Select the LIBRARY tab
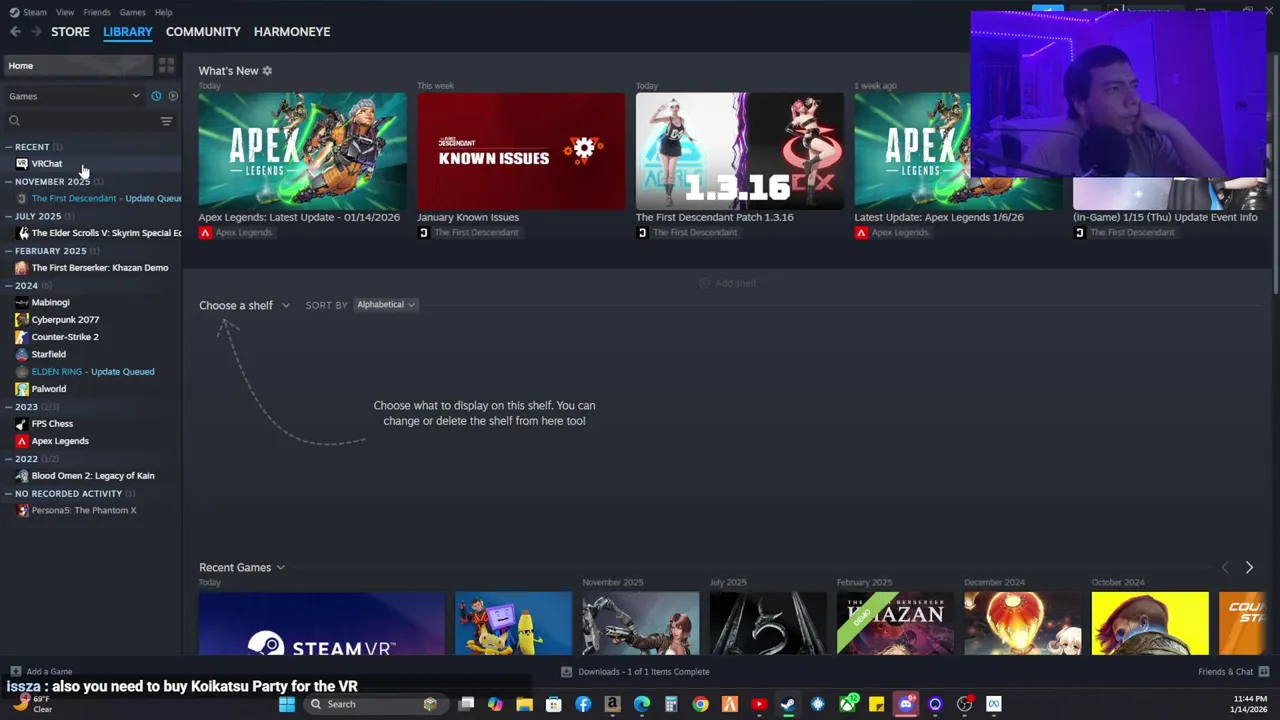The width and height of the screenshot is (1280, 720). (x=128, y=32)
